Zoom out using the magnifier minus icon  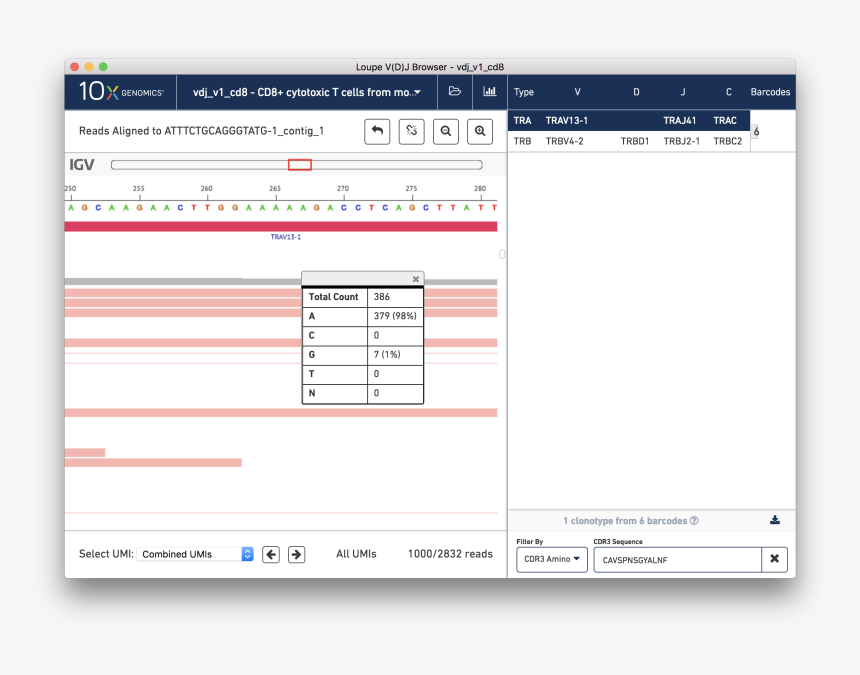[x=446, y=131]
